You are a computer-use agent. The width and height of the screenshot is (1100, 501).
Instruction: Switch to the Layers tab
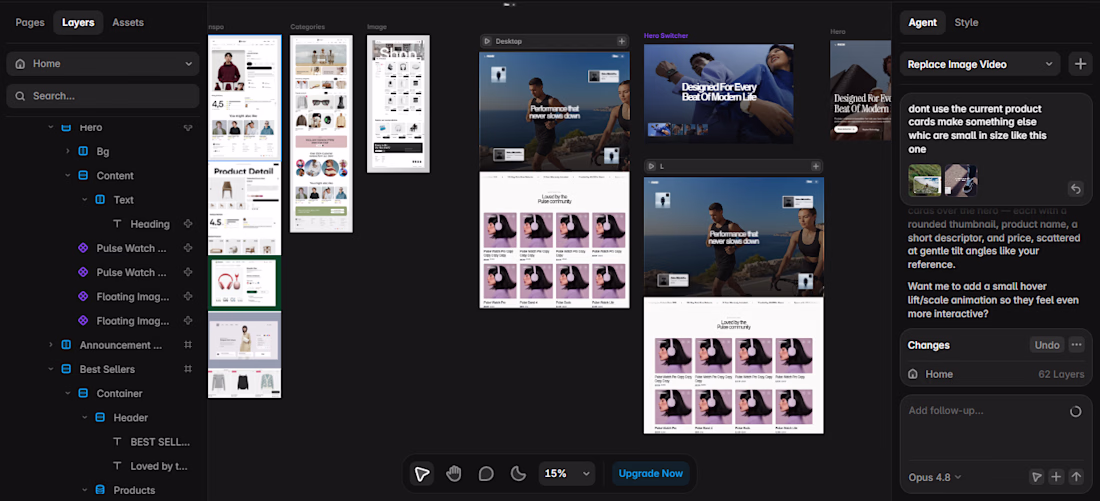(78, 22)
